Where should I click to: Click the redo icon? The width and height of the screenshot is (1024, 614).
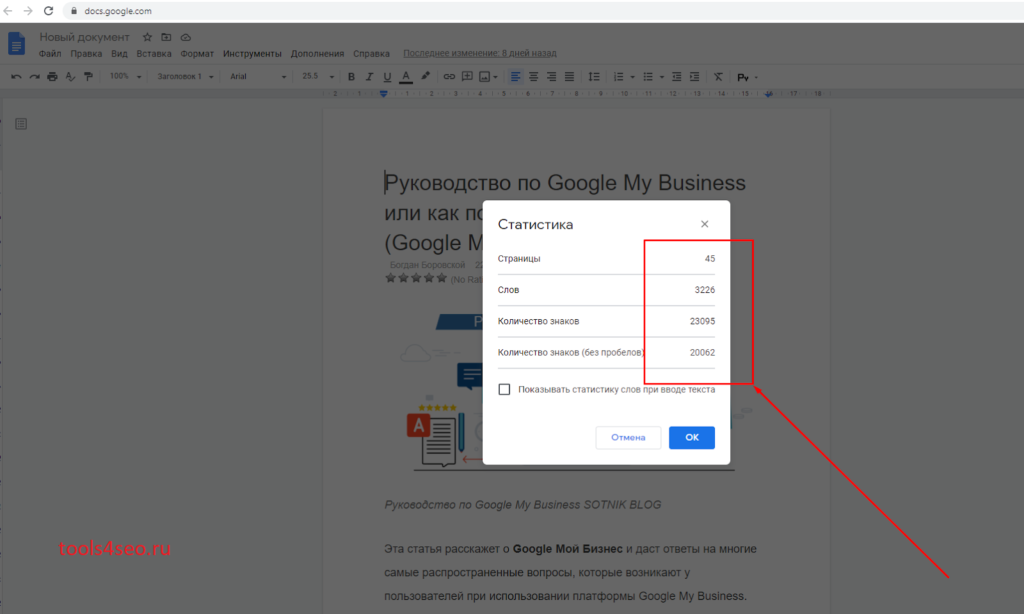pyautogui.click(x=34, y=76)
